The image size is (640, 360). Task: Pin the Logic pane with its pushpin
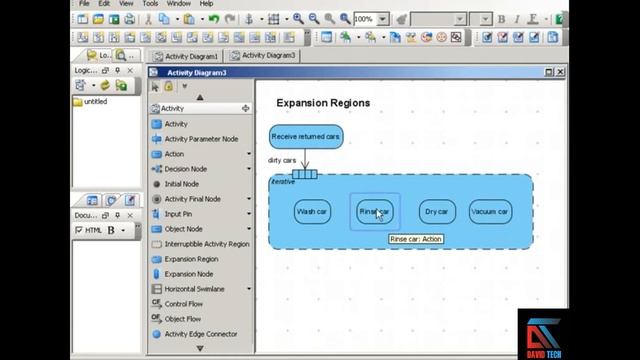[118, 70]
